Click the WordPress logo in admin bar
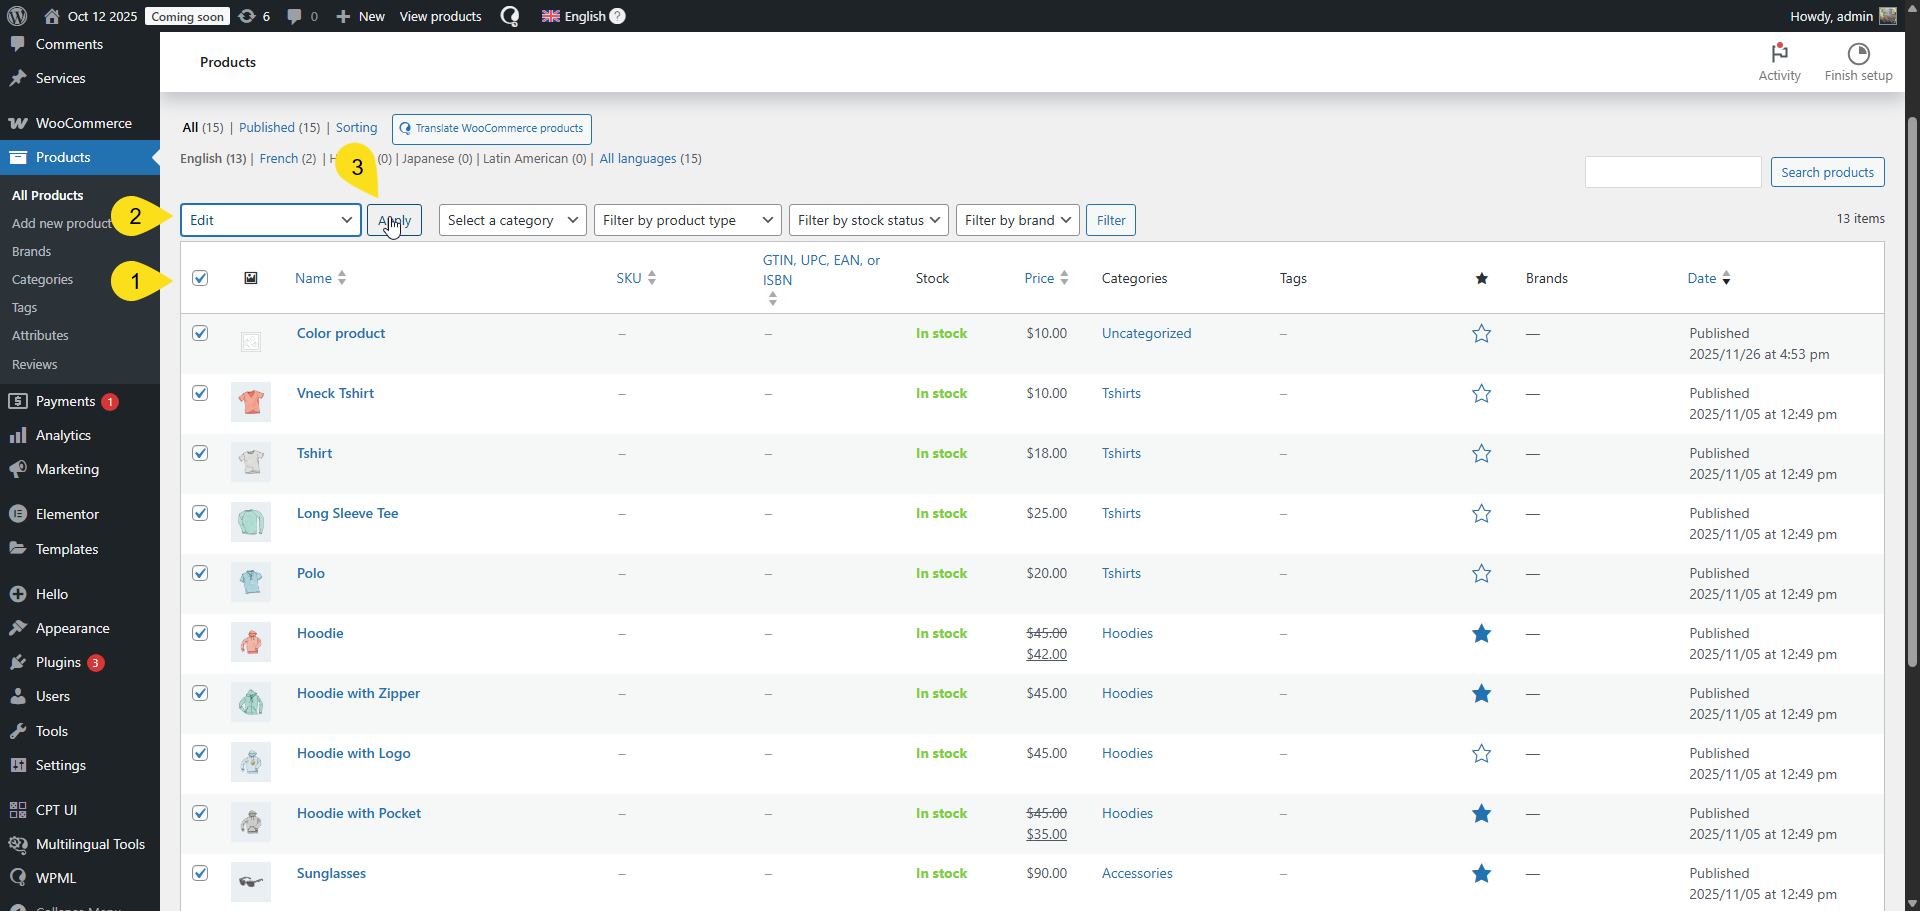 (x=17, y=16)
